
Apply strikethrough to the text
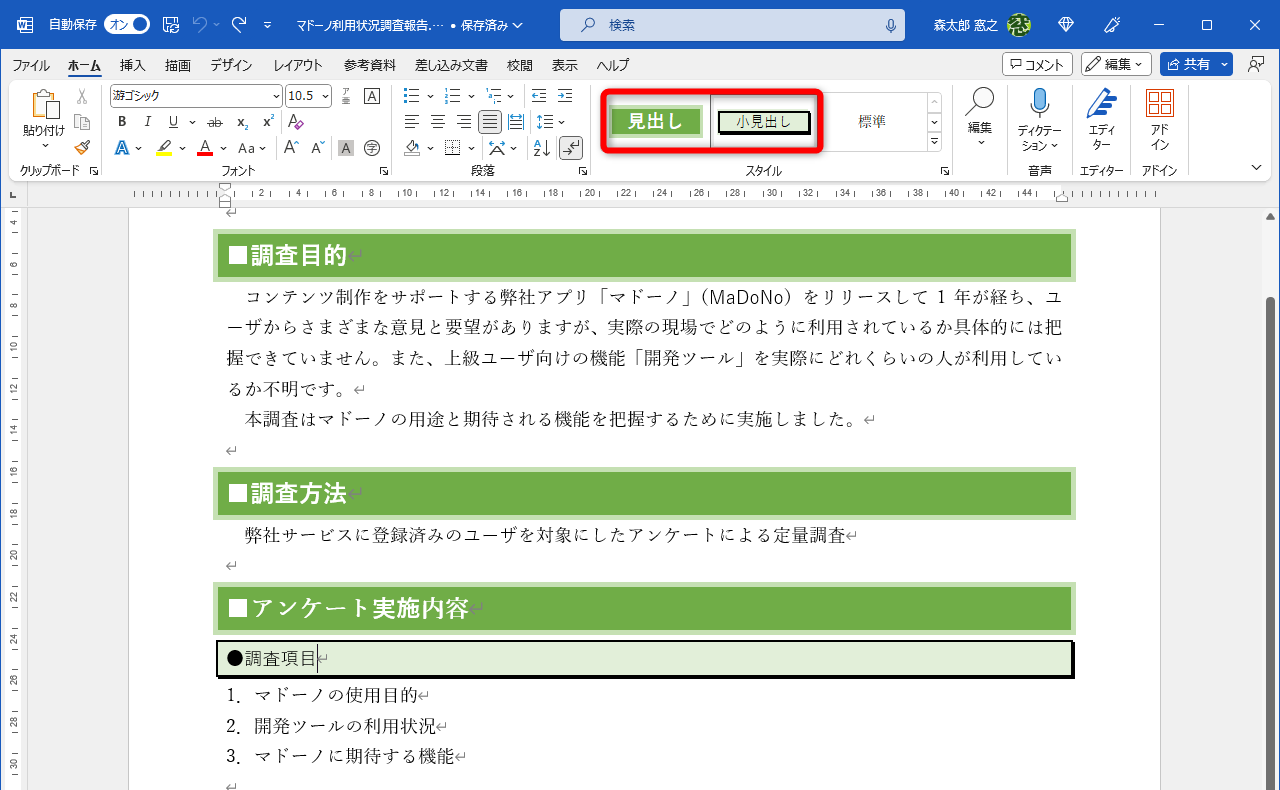point(213,121)
